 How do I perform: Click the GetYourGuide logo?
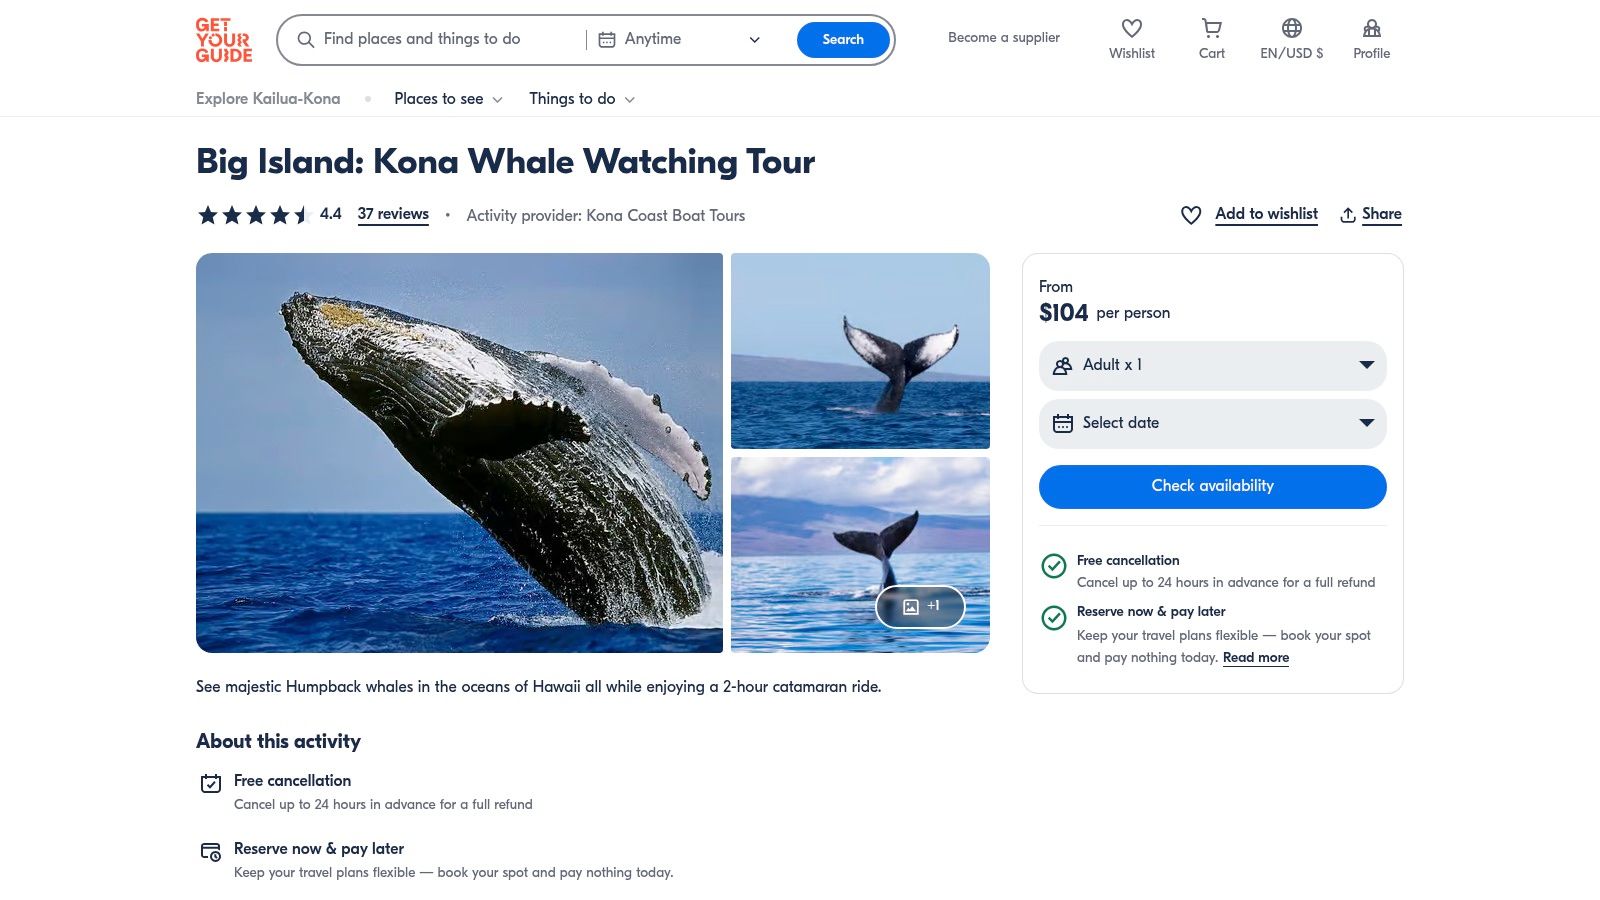point(222,40)
